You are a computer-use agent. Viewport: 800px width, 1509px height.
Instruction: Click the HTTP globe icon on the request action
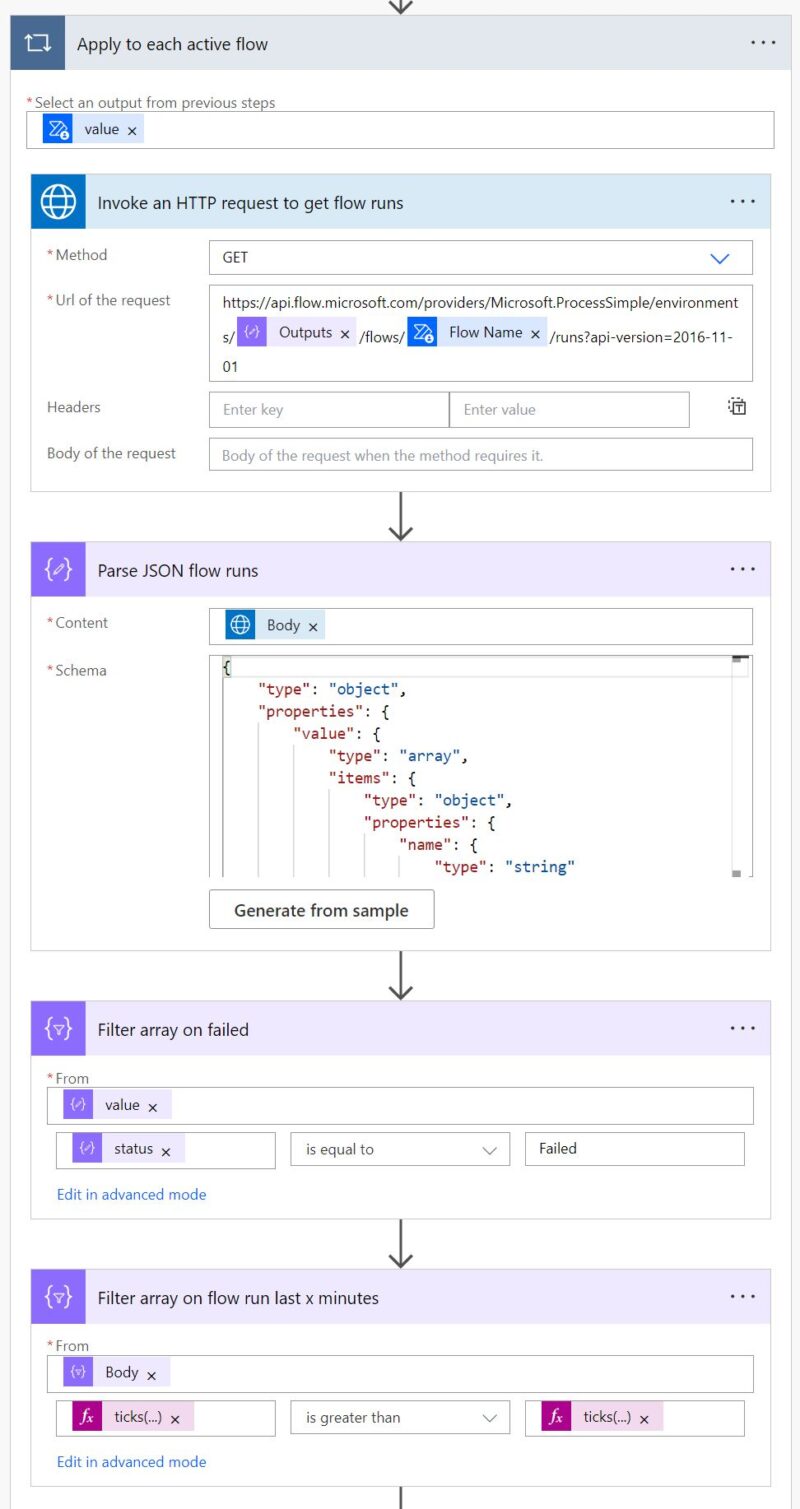click(57, 202)
